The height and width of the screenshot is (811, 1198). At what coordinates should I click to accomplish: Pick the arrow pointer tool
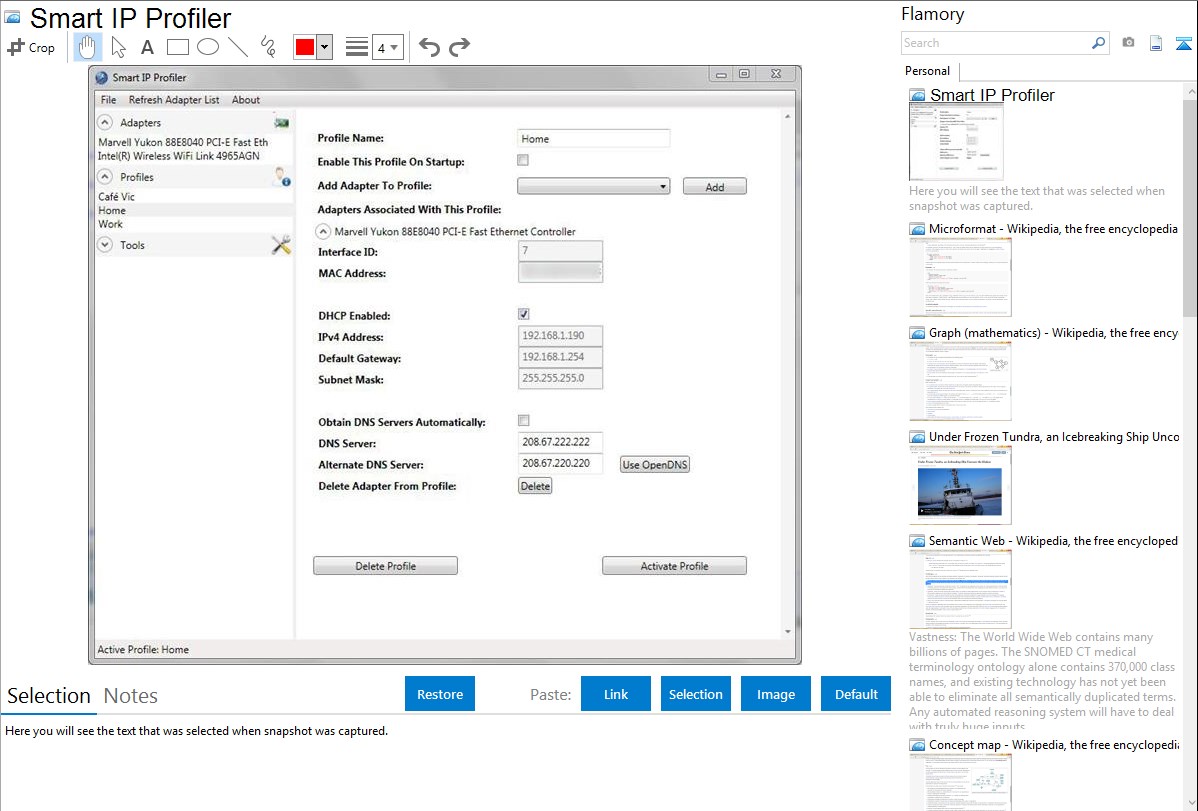pos(118,47)
